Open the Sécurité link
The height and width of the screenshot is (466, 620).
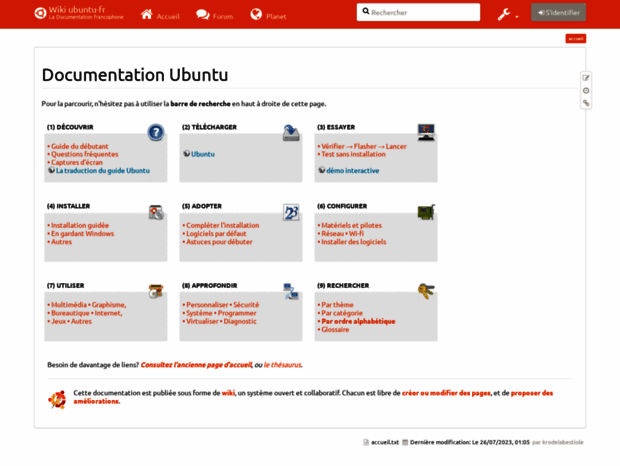pos(246,305)
